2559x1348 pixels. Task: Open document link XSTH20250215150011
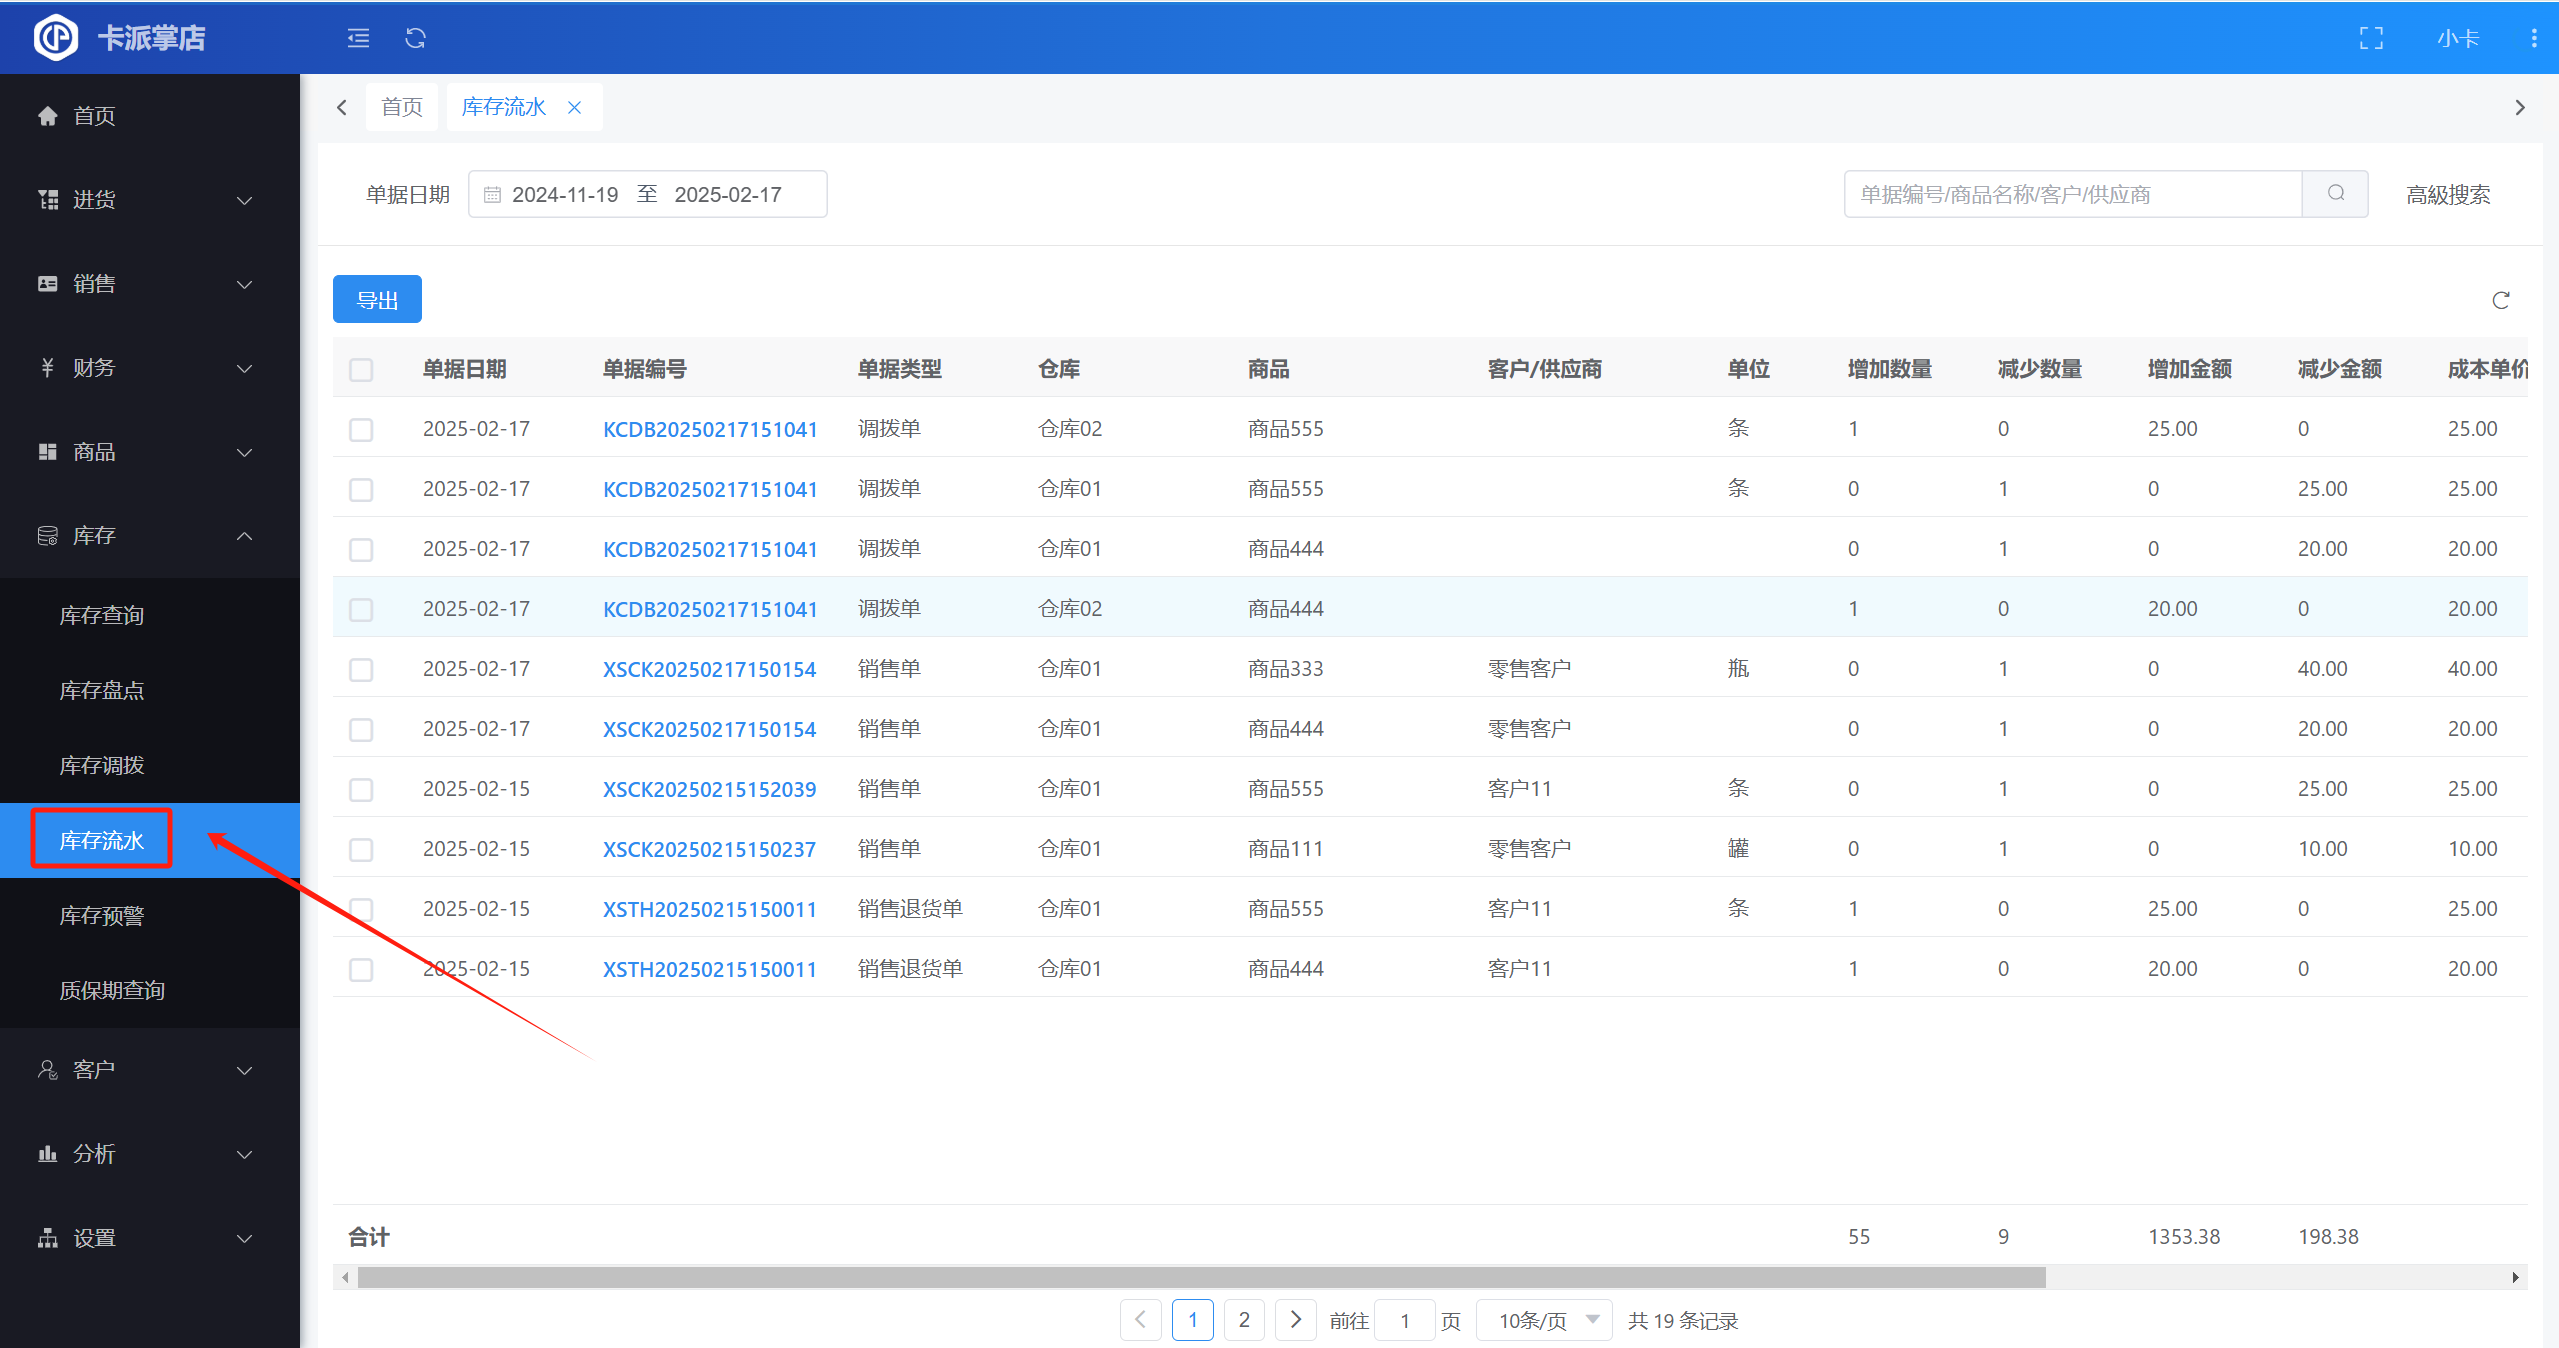[709, 909]
